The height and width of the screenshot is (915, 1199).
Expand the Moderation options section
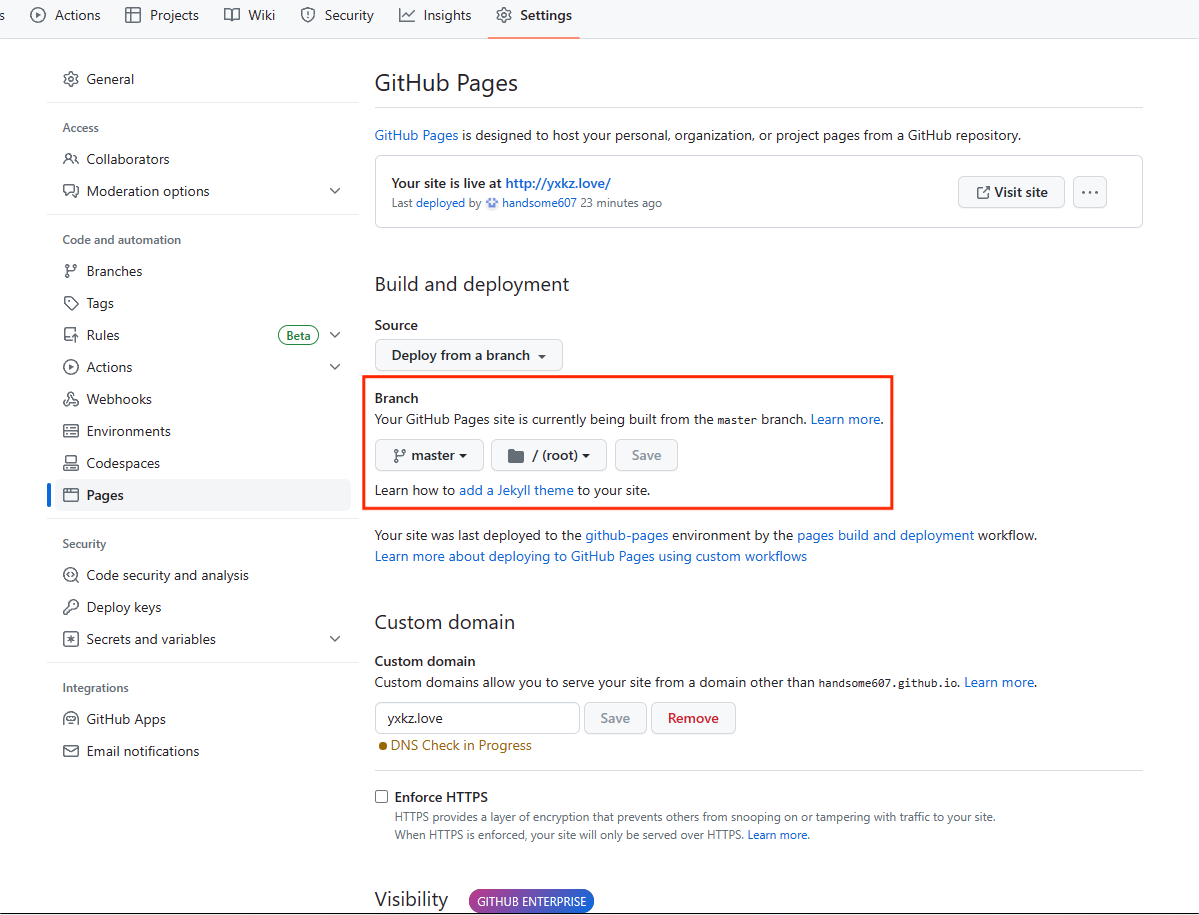(x=335, y=191)
